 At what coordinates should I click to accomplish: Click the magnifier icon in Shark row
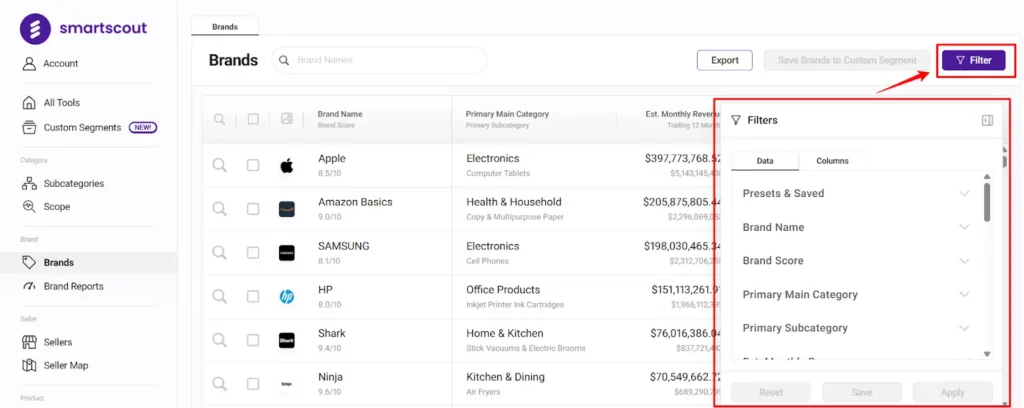pos(219,340)
